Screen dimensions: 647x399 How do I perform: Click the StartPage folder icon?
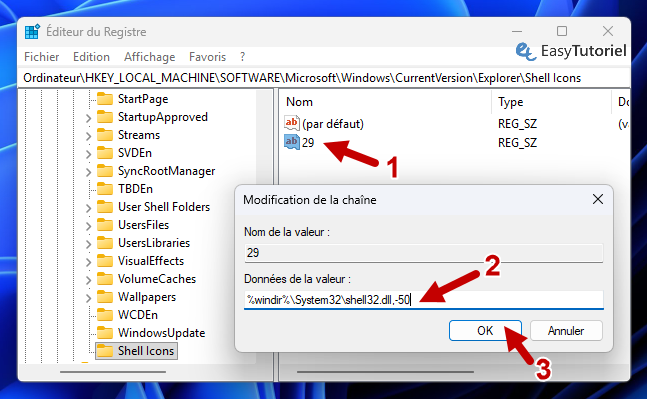tap(105, 99)
